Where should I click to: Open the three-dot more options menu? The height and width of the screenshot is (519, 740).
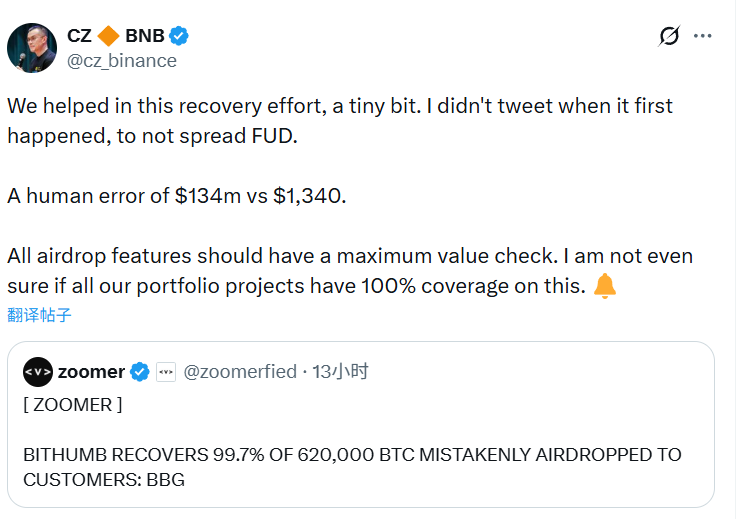[x=703, y=36]
